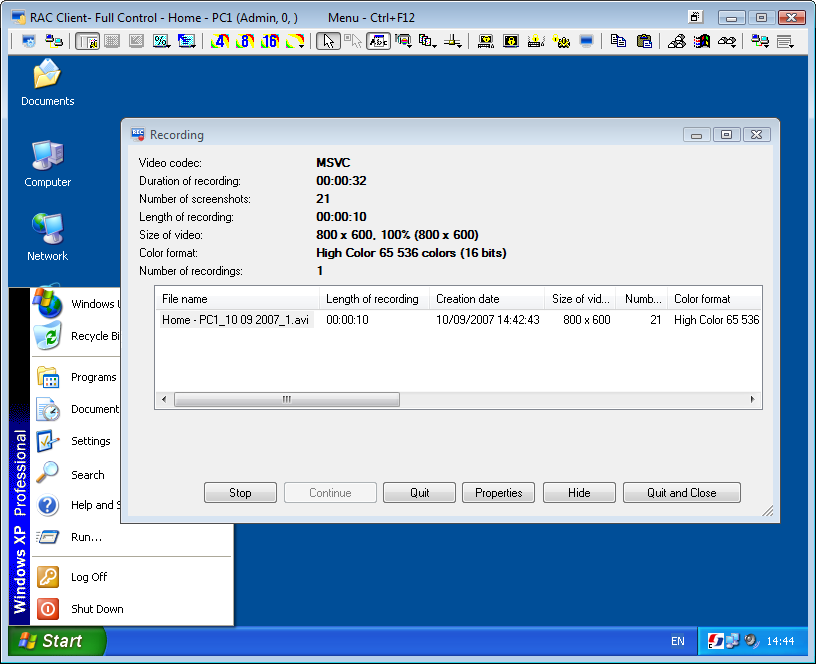Select Log Off in the Start menu

(x=132, y=577)
